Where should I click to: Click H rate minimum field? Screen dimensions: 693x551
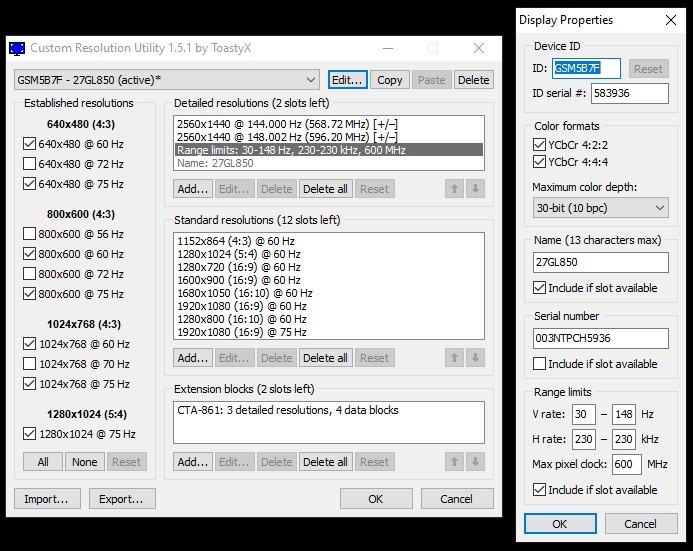[584, 439]
